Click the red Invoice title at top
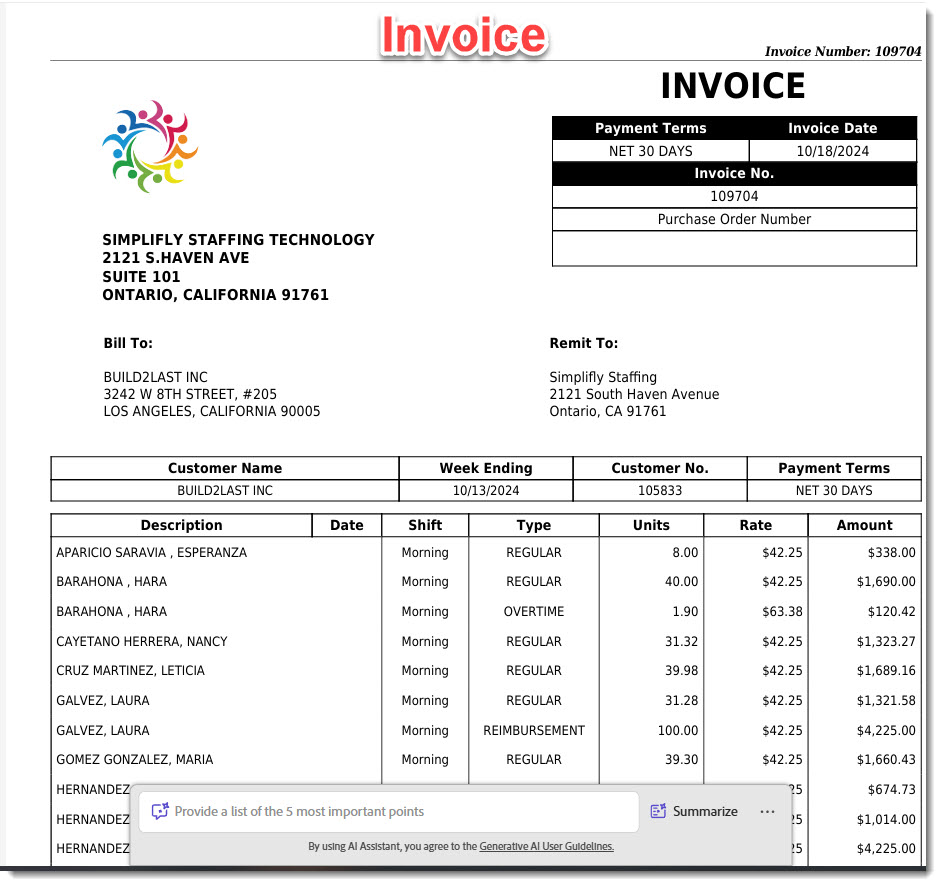This screenshot has width=941, height=886. pos(463,36)
